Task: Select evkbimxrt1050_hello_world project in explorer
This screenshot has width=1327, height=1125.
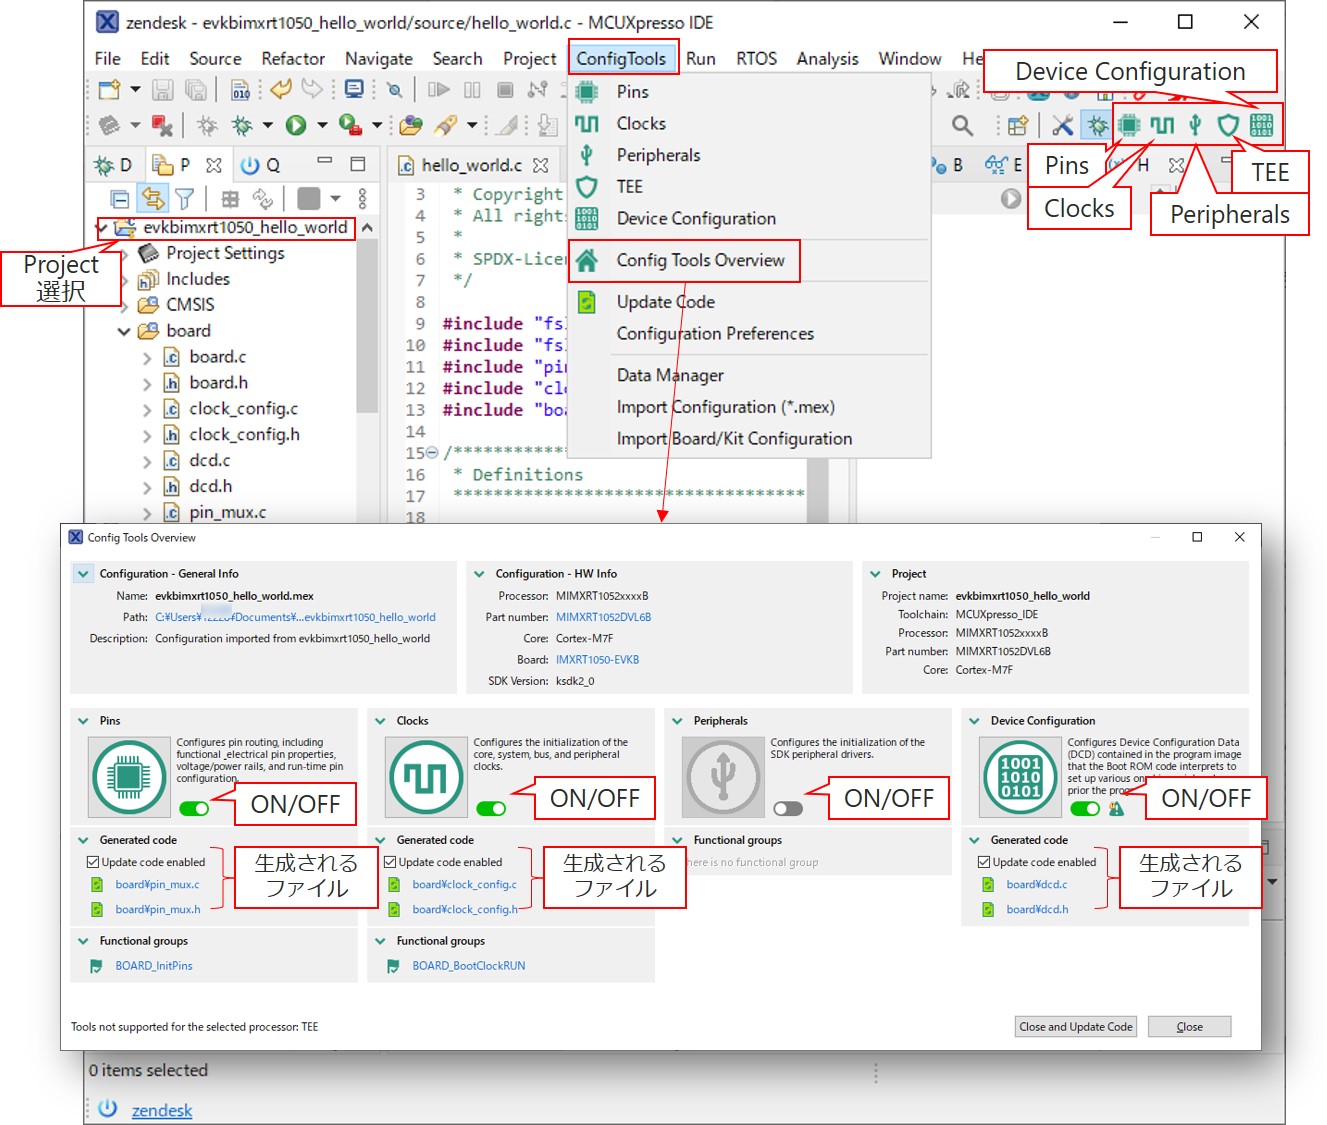Action: [245, 228]
